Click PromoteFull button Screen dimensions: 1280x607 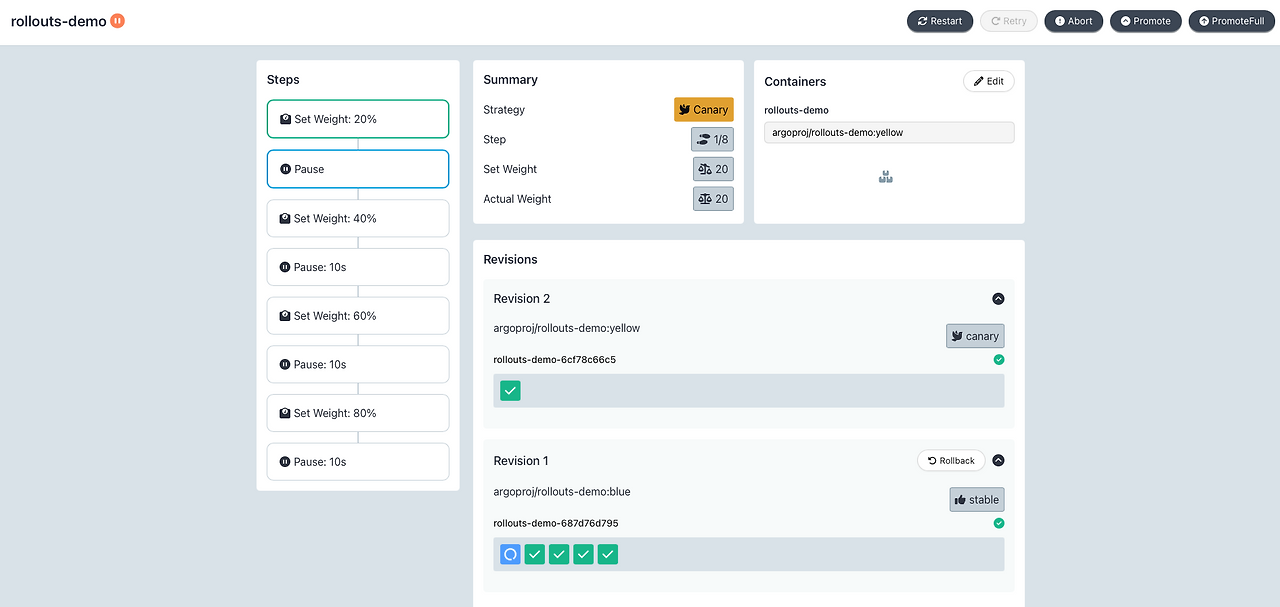[x=1232, y=21]
